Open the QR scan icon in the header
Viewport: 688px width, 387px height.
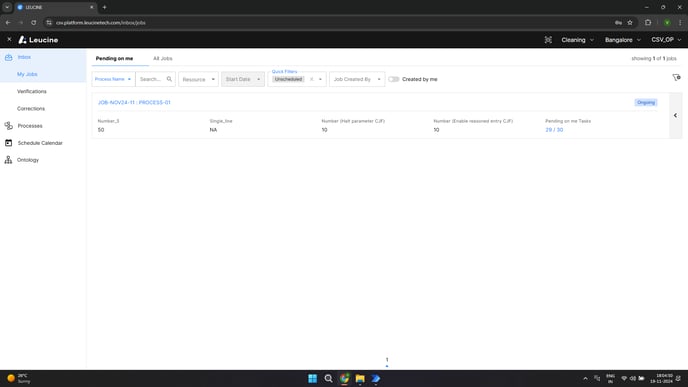(x=548, y=40)
